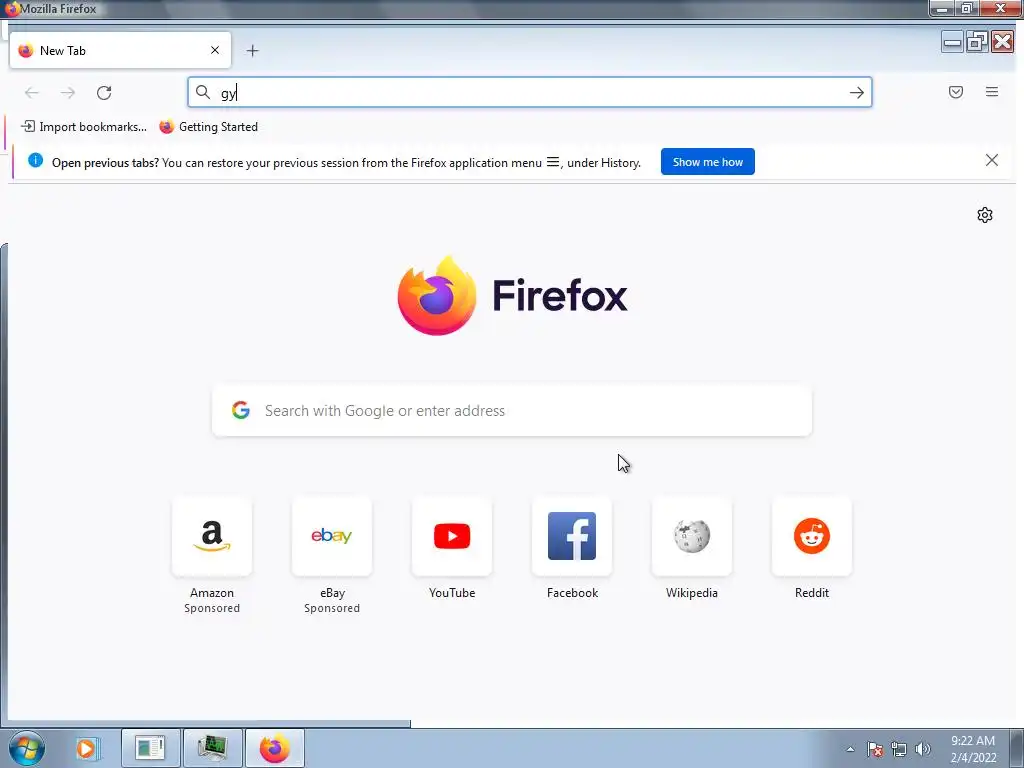
Task: Click the Search with Google box
Action: (x=512, y=411)
